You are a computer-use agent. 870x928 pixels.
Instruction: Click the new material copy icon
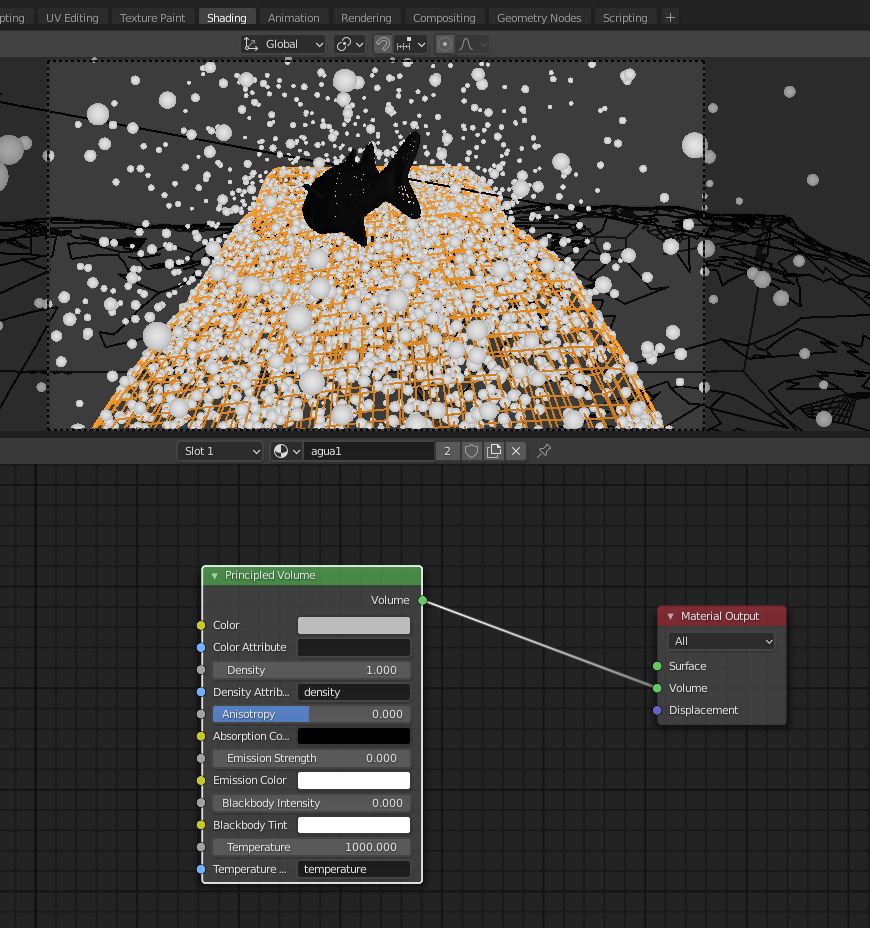[x=494, y=451]
